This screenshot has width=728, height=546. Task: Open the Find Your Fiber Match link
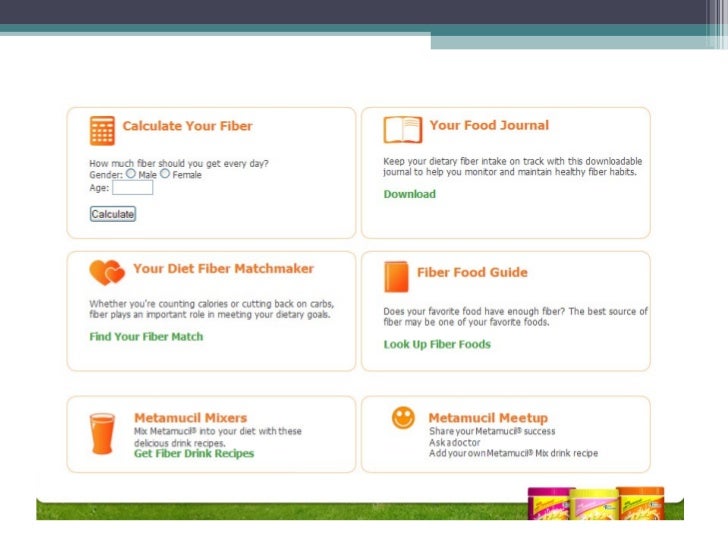(146, 337)
